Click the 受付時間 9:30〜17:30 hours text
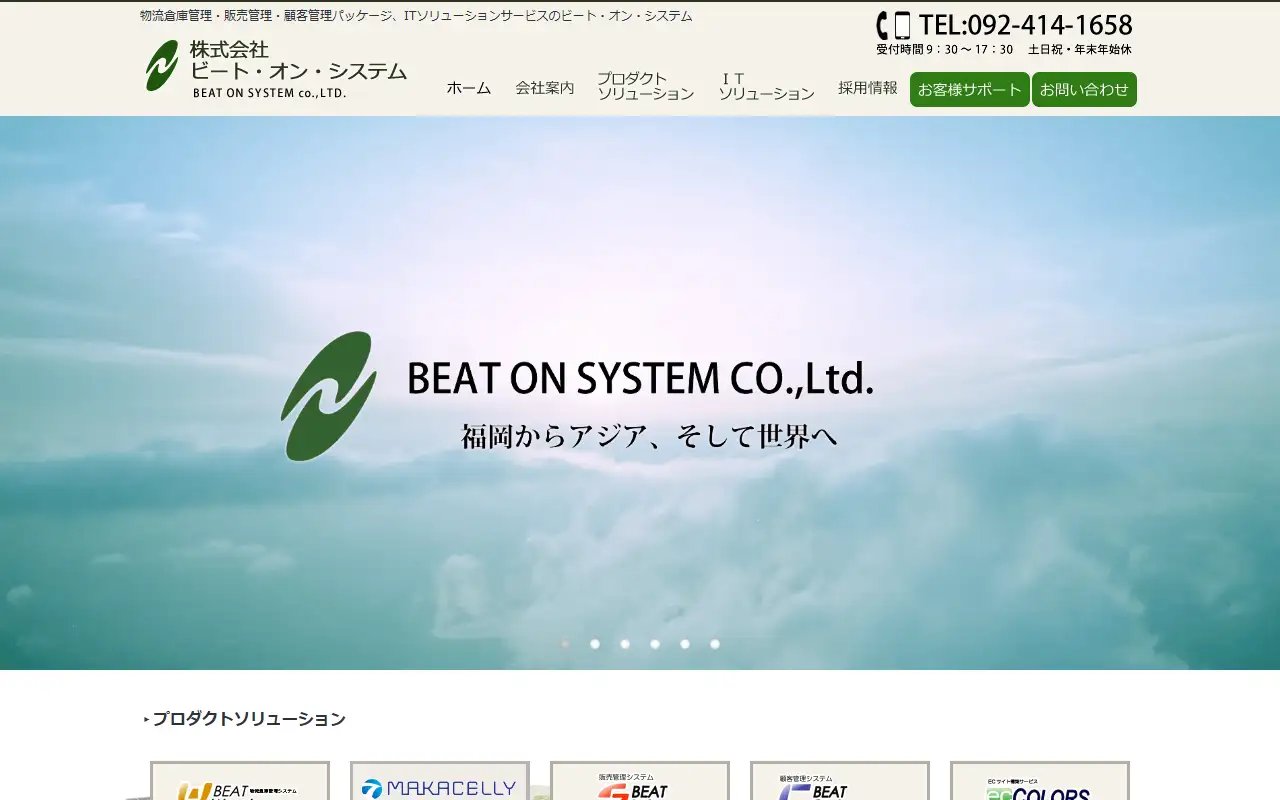 (945, 49)
